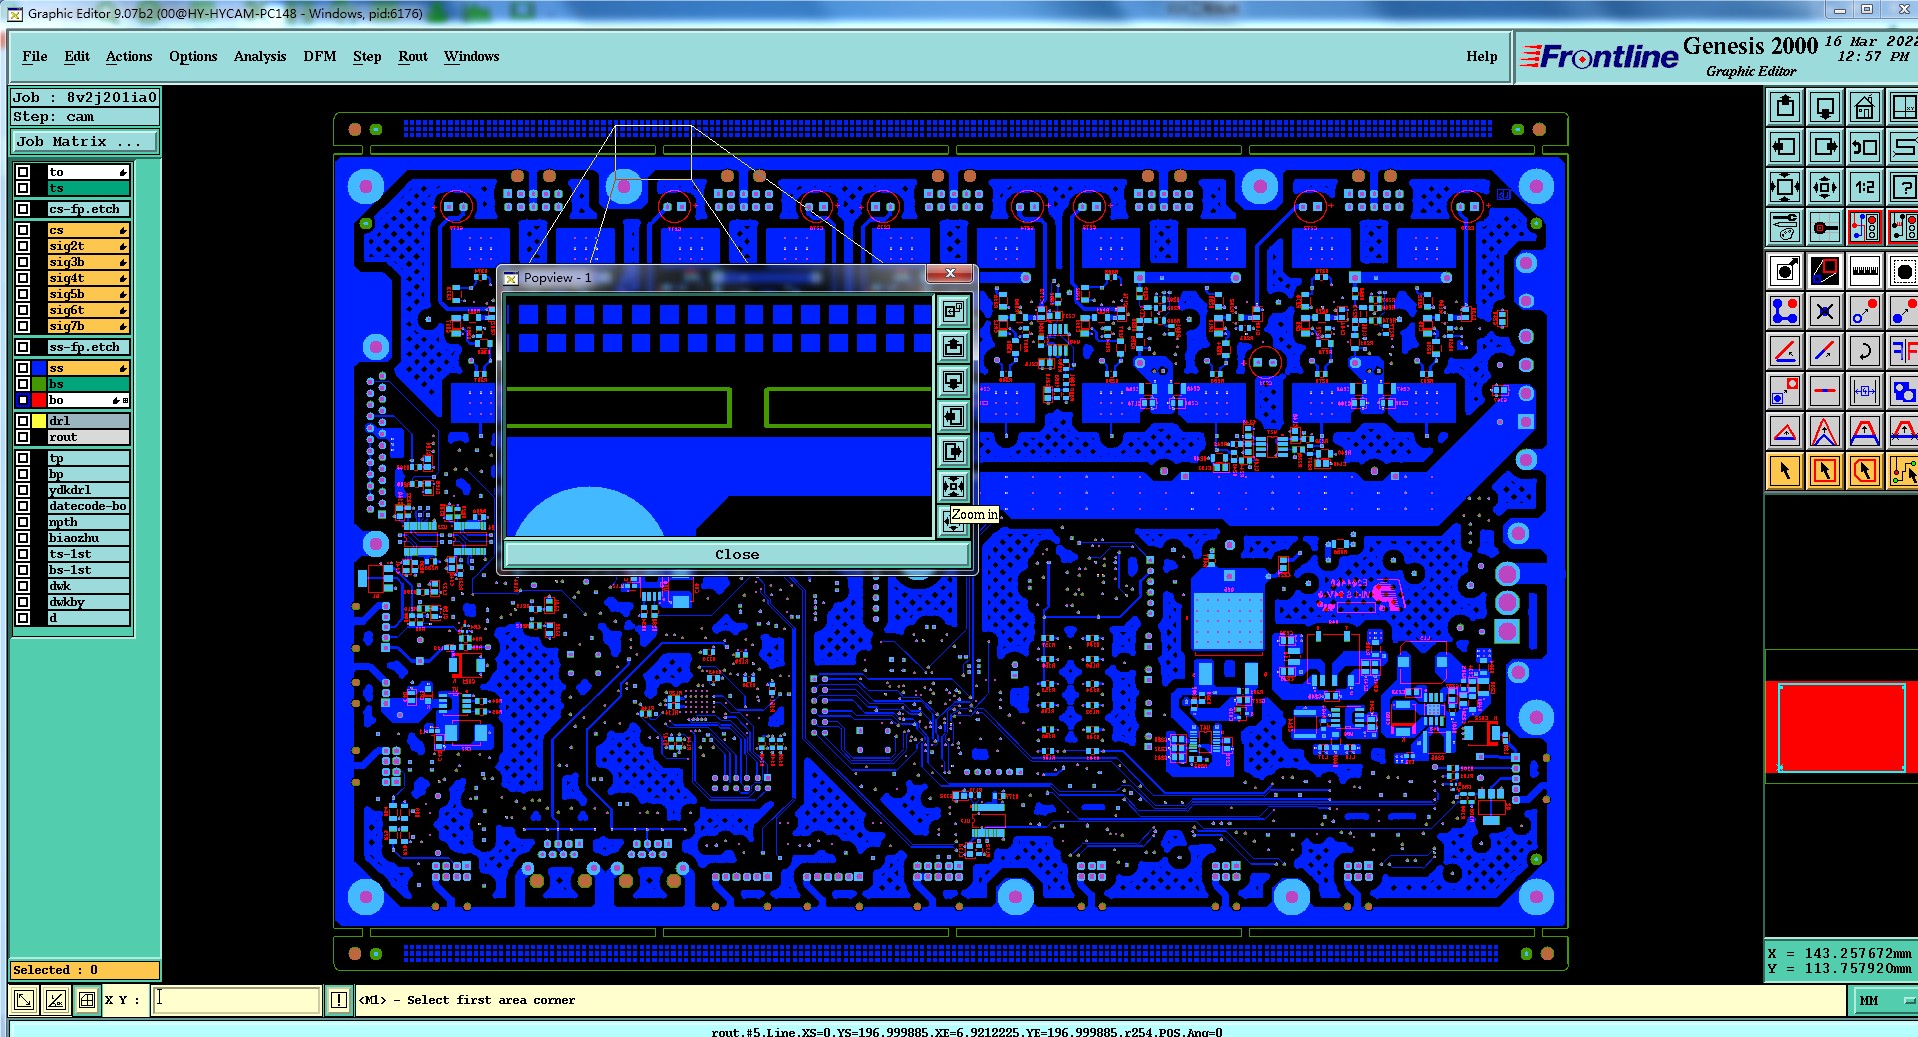Image resolution: width=1918 pixels, height=1037 pixels.
Task: Pan down in the Popview window
Action: [x=953, y=381]
